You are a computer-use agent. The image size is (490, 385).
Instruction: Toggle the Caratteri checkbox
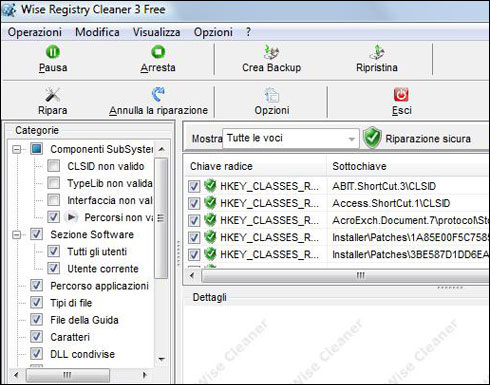pyautogui.click(x=36, y=337)
